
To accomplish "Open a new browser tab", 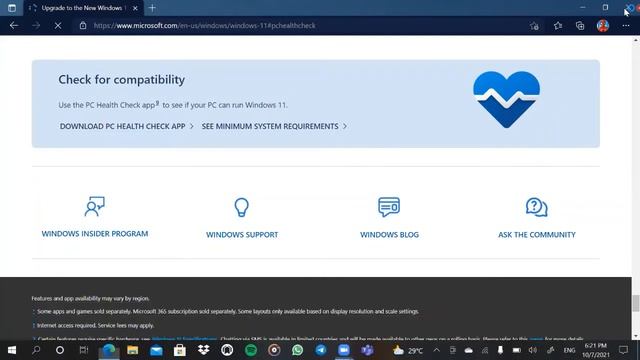I will 152,8.
